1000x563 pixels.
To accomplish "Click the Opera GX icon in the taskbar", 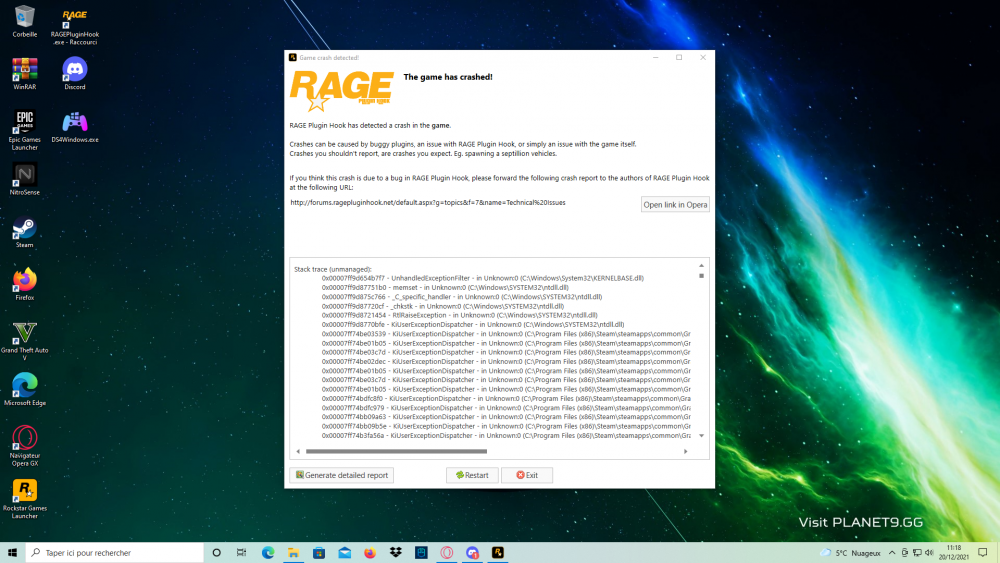I will point(446,552).
